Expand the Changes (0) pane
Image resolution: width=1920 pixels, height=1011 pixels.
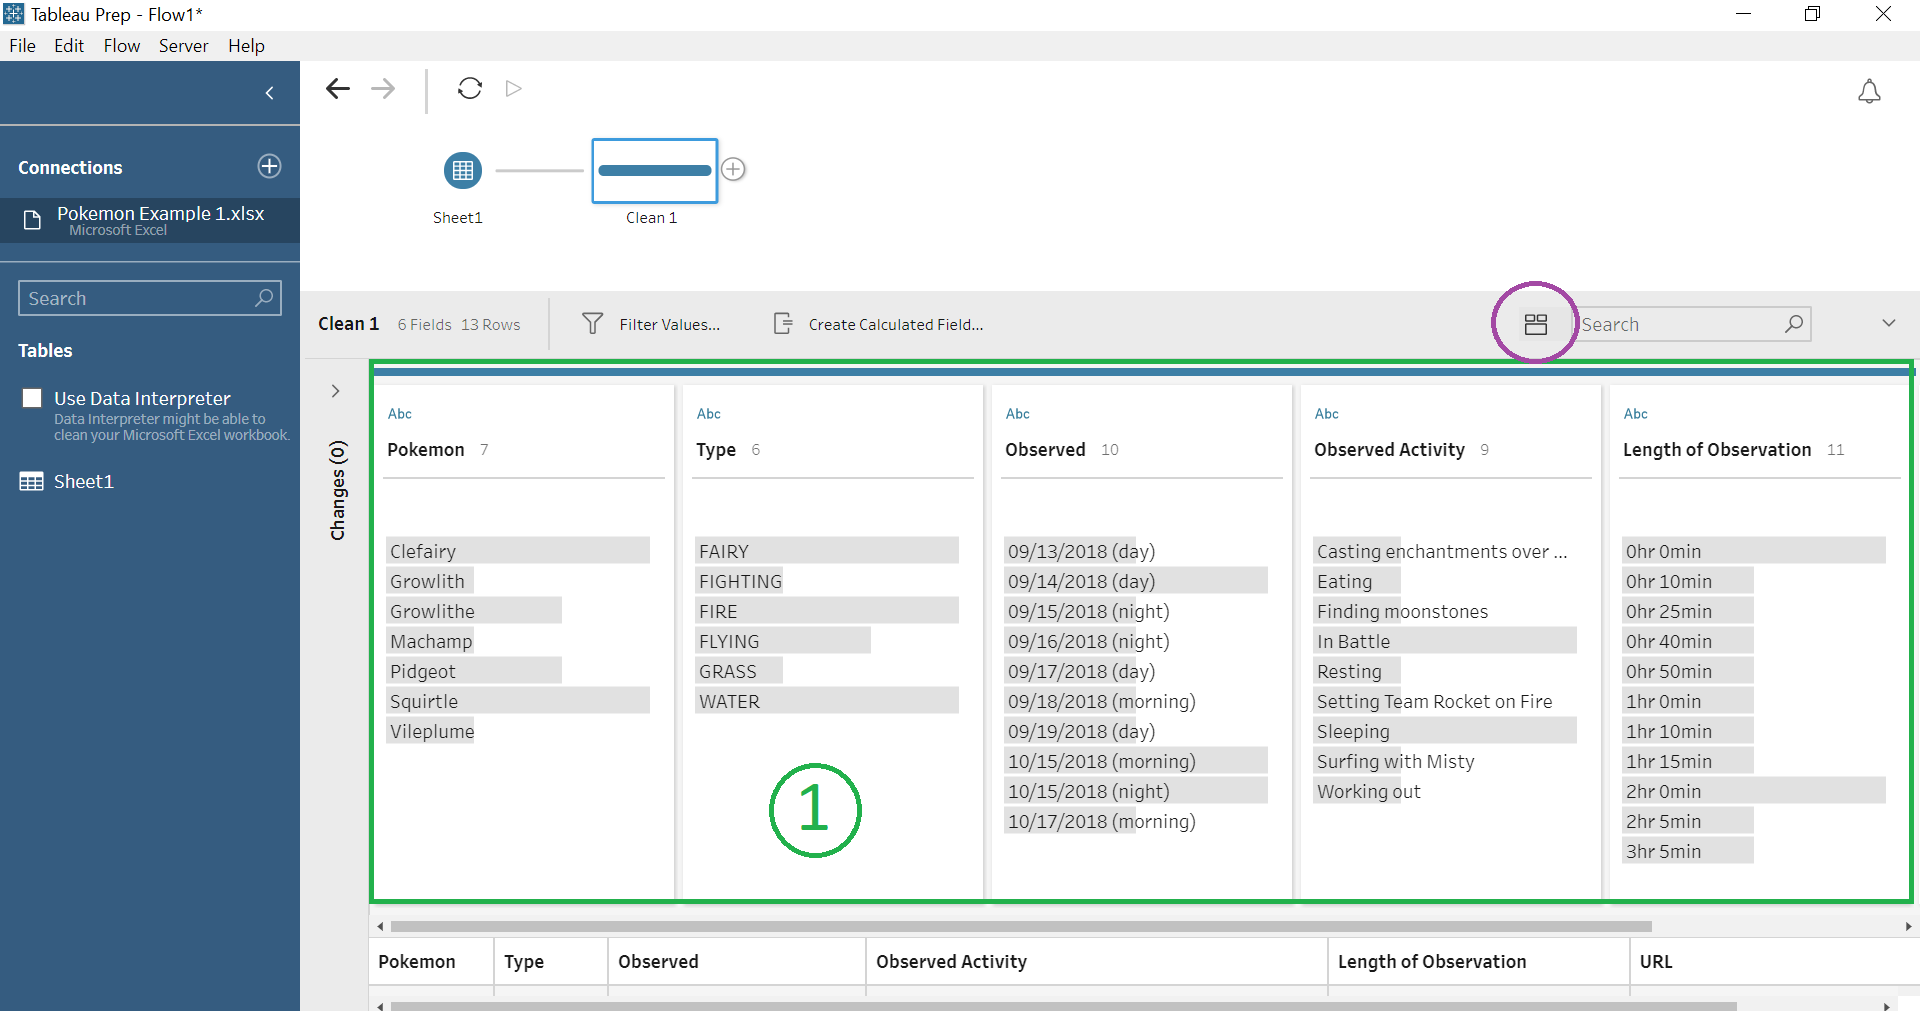point(336,391)
